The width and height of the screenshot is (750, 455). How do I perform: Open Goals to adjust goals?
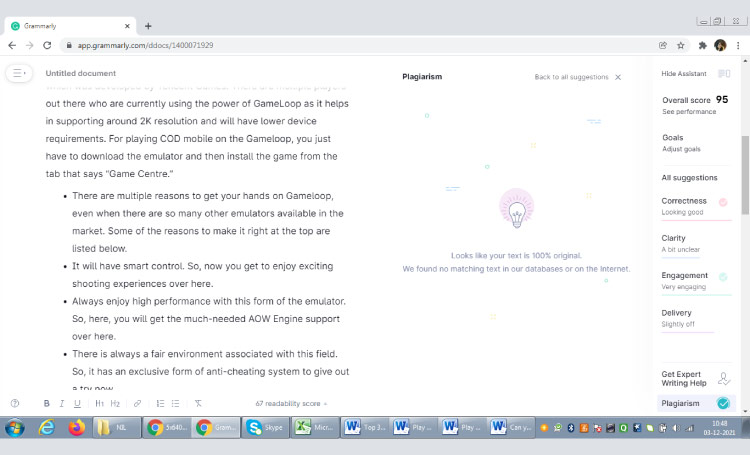tap(681, 143)
